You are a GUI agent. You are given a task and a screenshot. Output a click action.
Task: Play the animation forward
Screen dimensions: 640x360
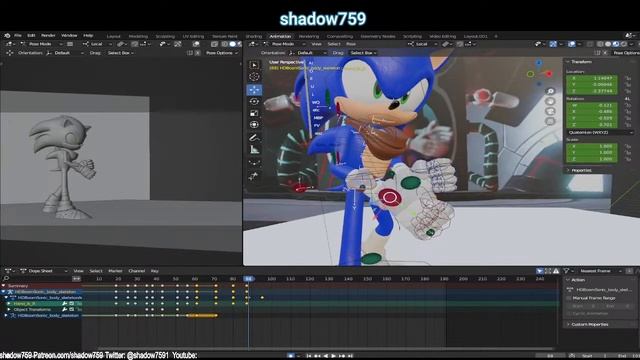[x=334, y=356]
